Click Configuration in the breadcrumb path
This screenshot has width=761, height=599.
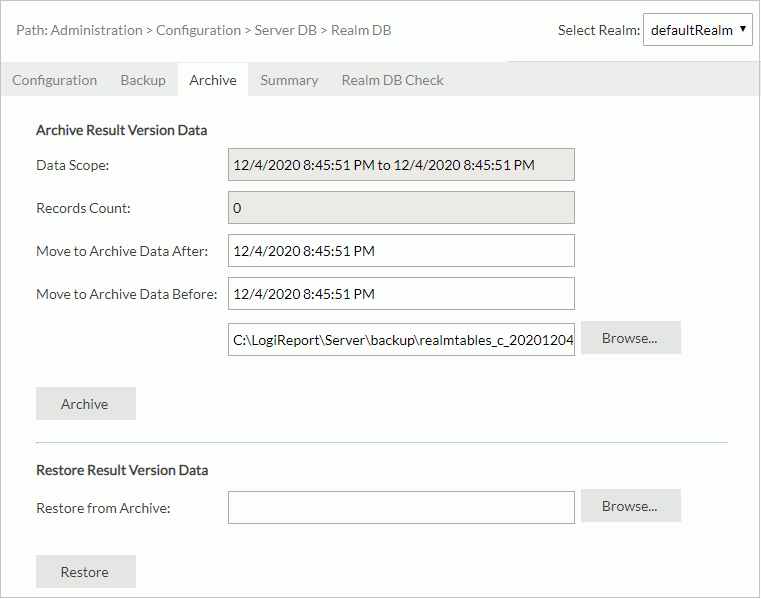197,31
